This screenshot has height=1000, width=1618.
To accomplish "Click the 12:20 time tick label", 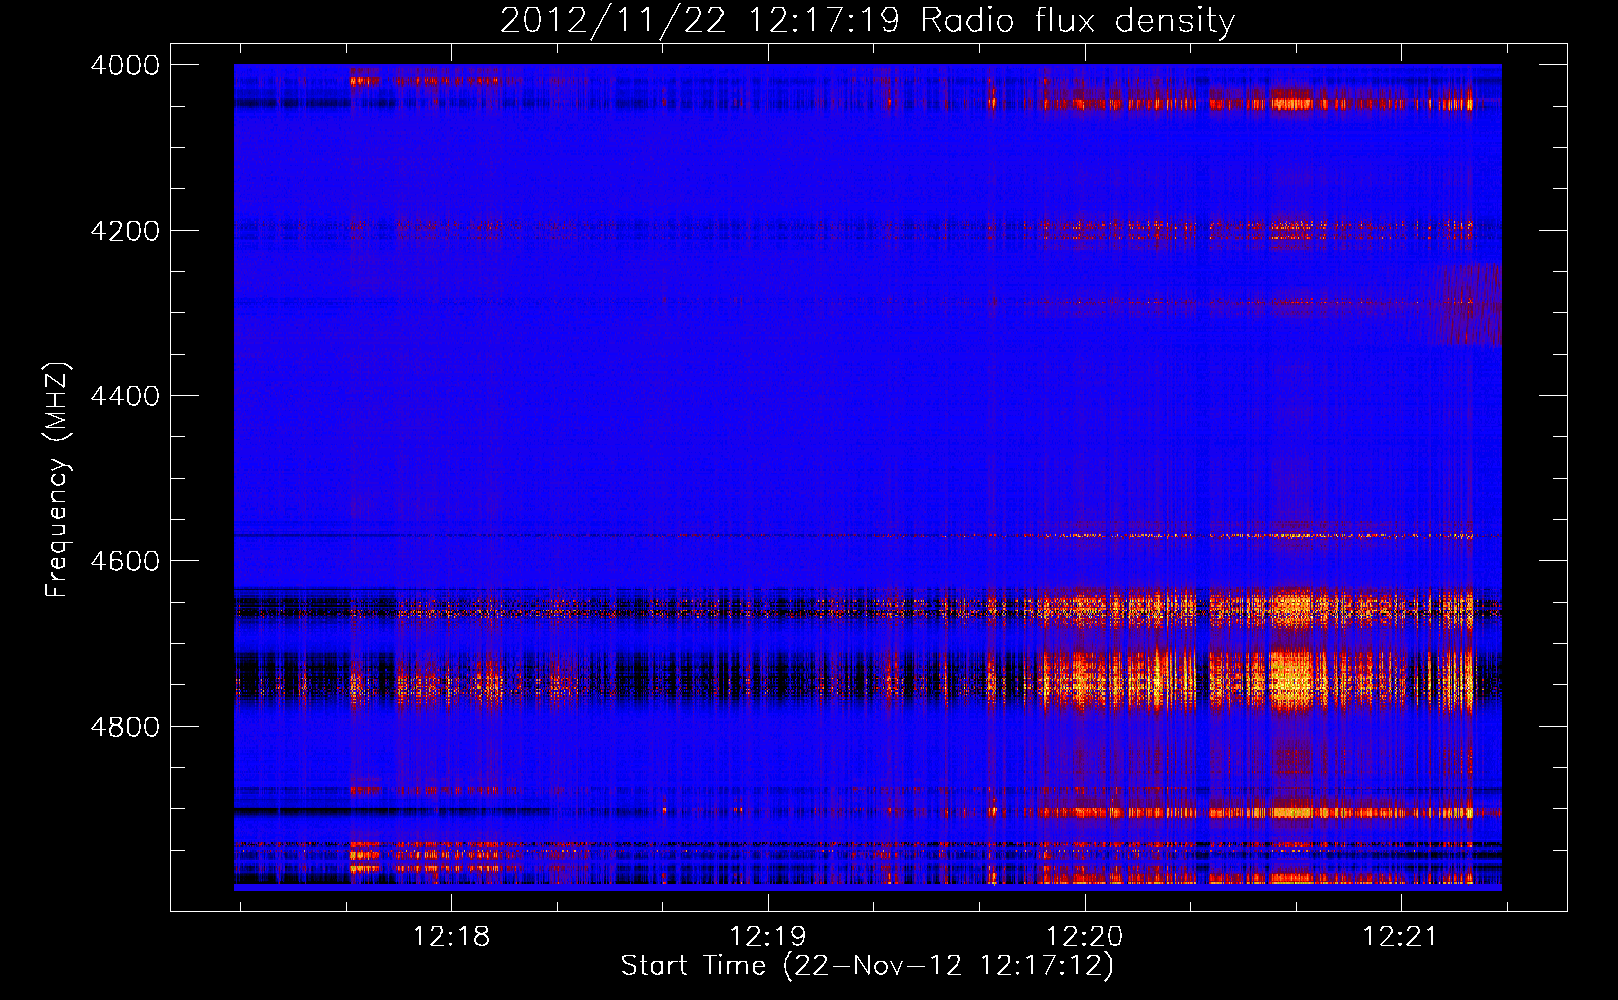I will [1084, 936].
